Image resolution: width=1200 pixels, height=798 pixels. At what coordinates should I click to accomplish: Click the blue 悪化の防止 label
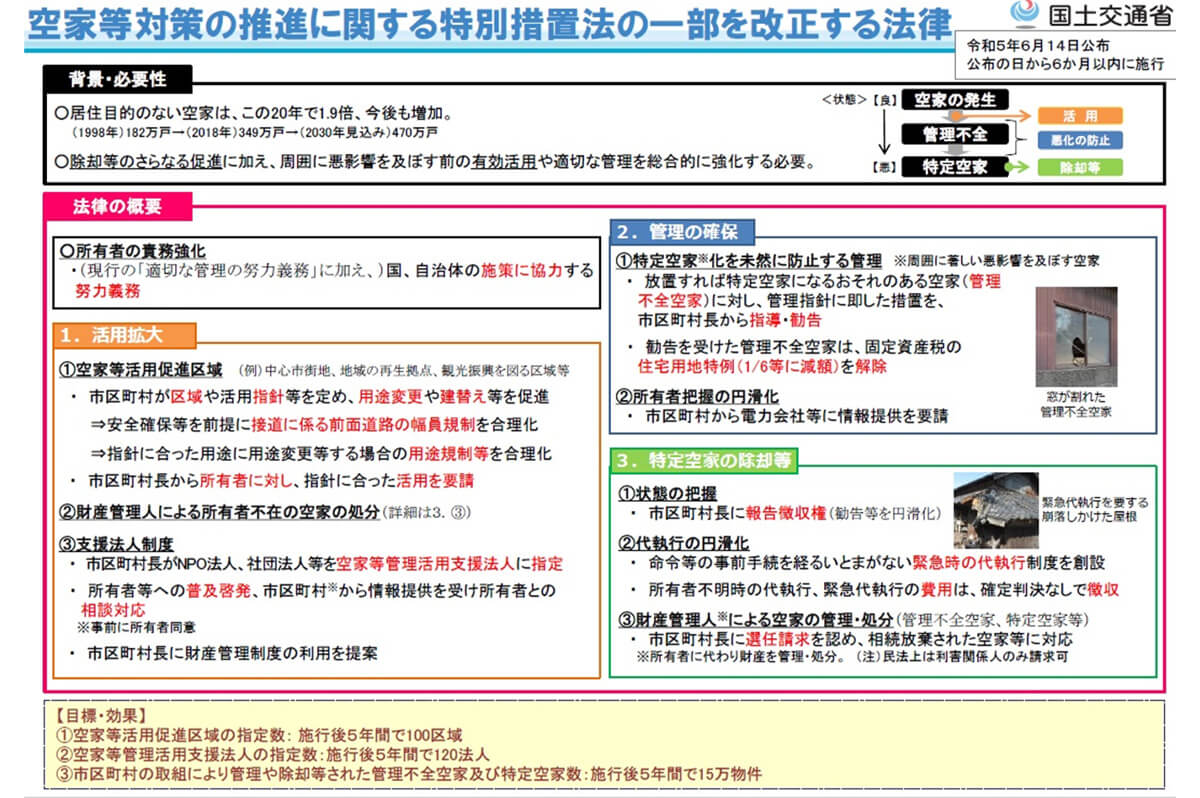1080,140
